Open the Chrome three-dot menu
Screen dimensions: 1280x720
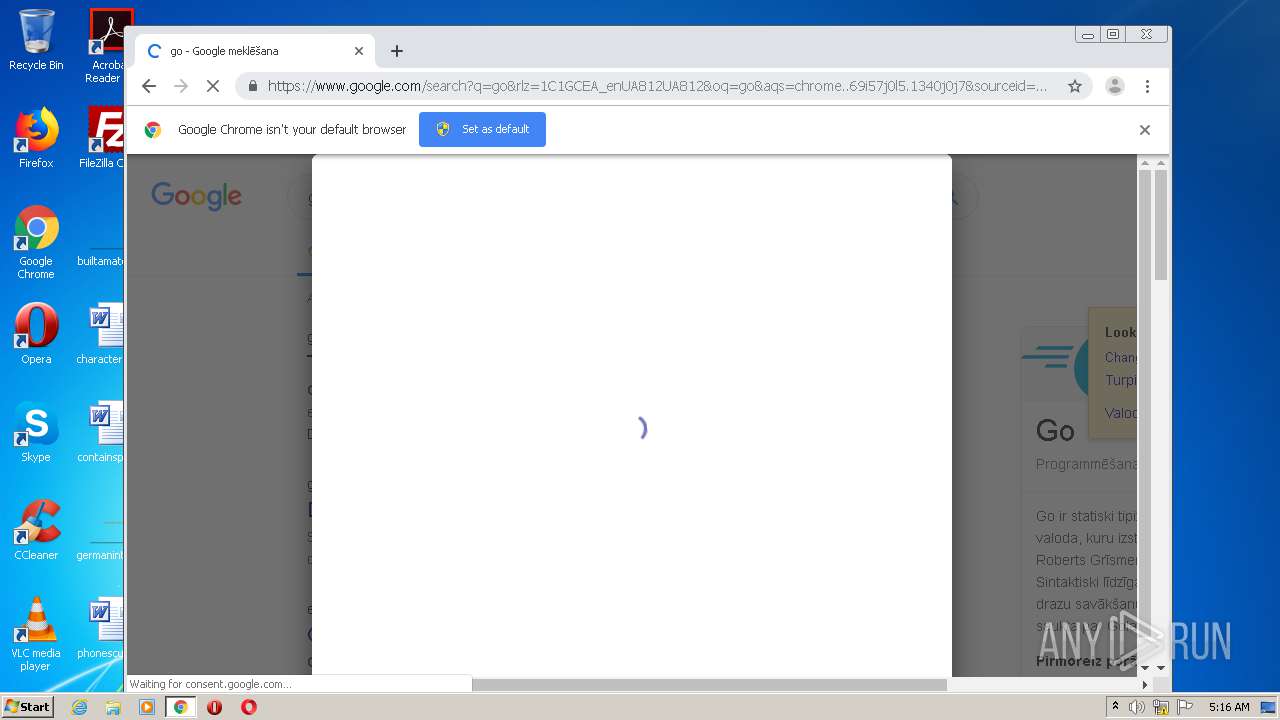(1147, 86)
